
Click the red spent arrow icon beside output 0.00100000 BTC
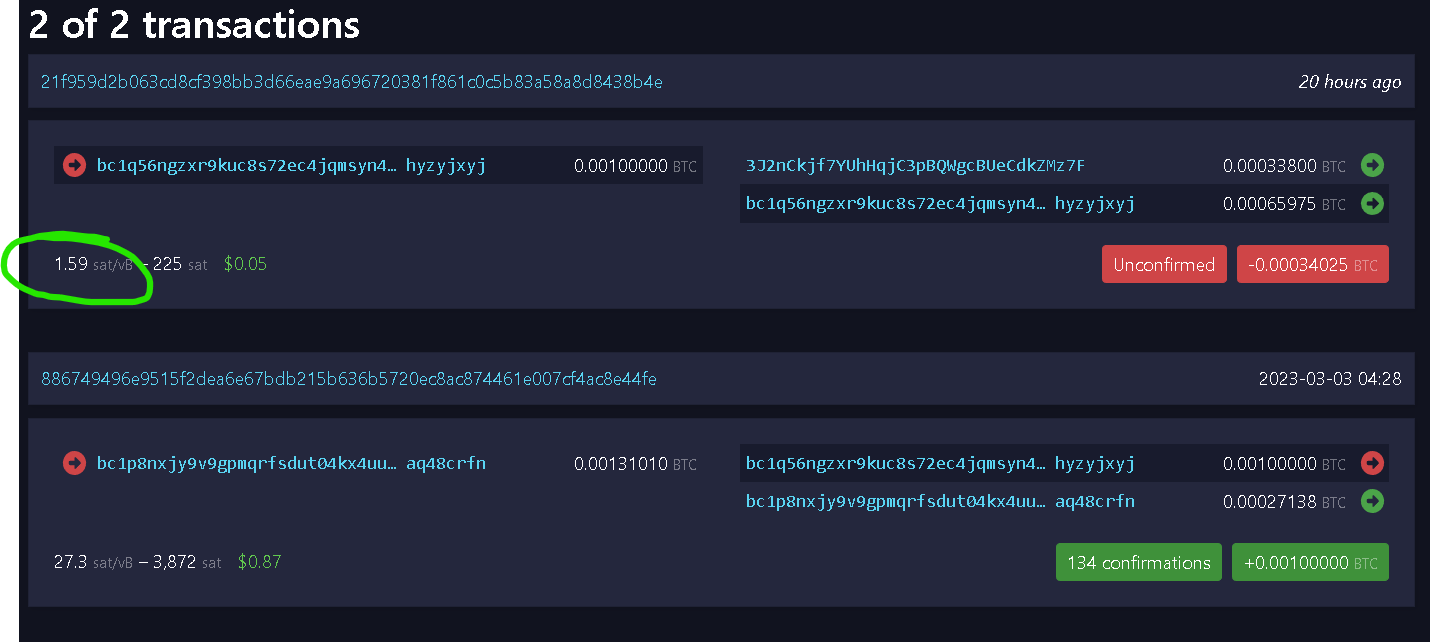1372,463
